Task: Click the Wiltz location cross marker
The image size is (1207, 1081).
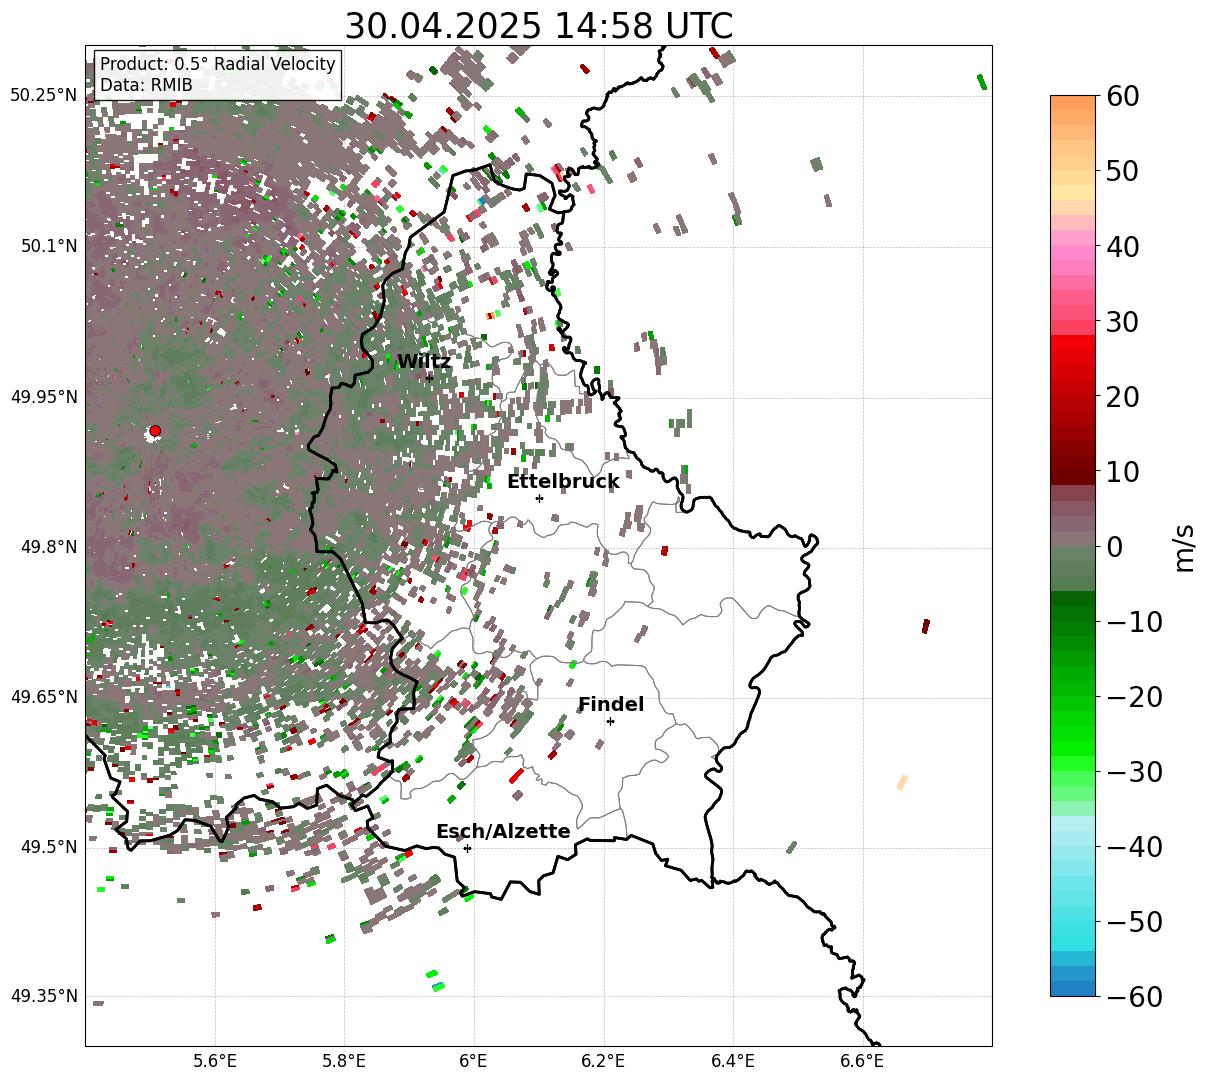Action: tap(429, 377)
